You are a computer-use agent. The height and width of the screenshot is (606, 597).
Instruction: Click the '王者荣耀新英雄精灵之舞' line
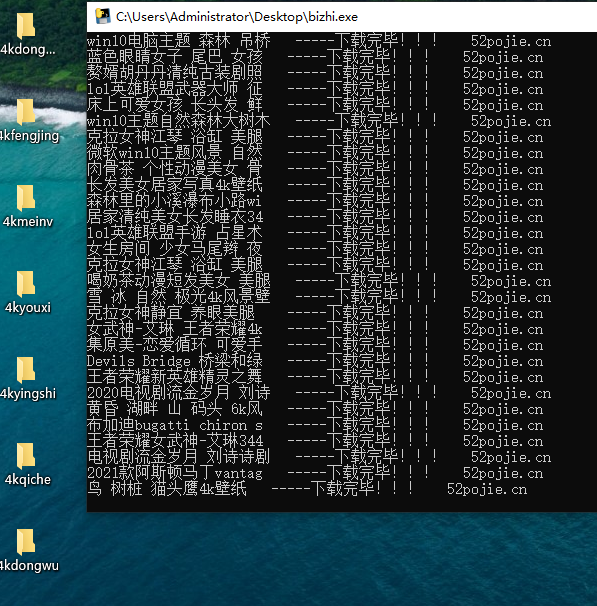(315, 377)
